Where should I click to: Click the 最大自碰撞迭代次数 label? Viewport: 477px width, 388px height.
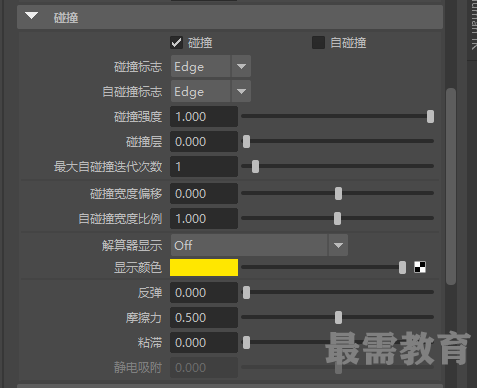[x=108, y=167]
